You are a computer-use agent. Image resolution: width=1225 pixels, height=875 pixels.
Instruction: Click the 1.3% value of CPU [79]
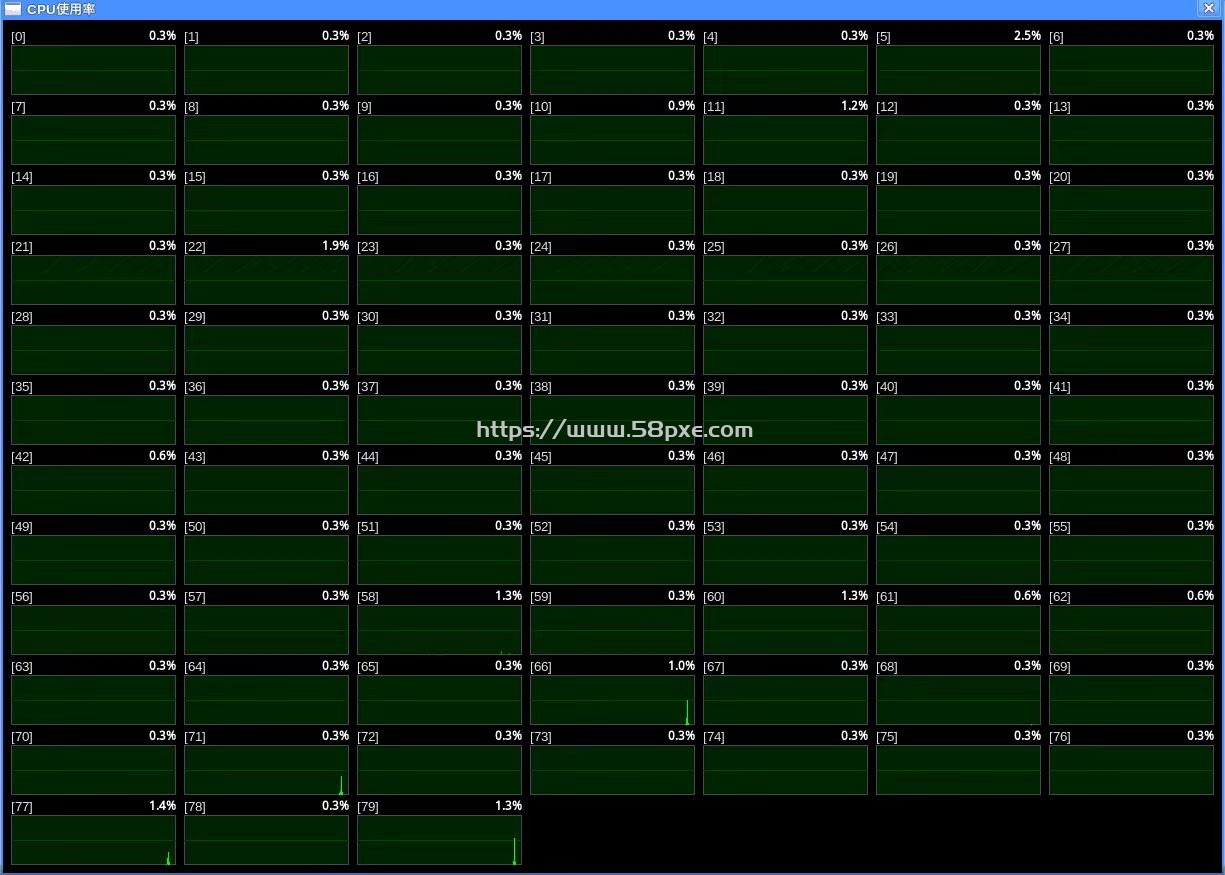tap(508, 806)
